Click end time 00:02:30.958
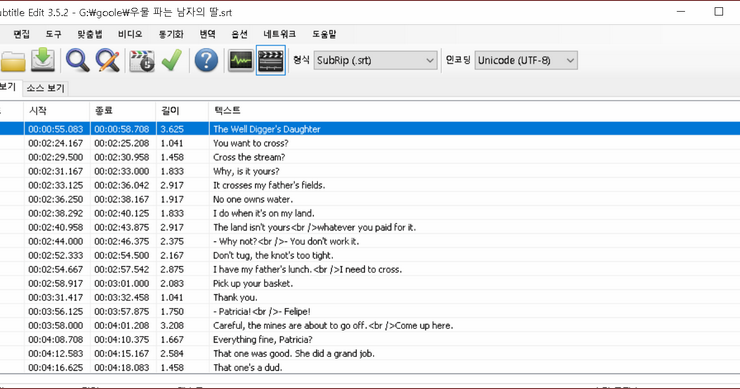The height and width of the screenshot is (389, 740). point(122,157)
